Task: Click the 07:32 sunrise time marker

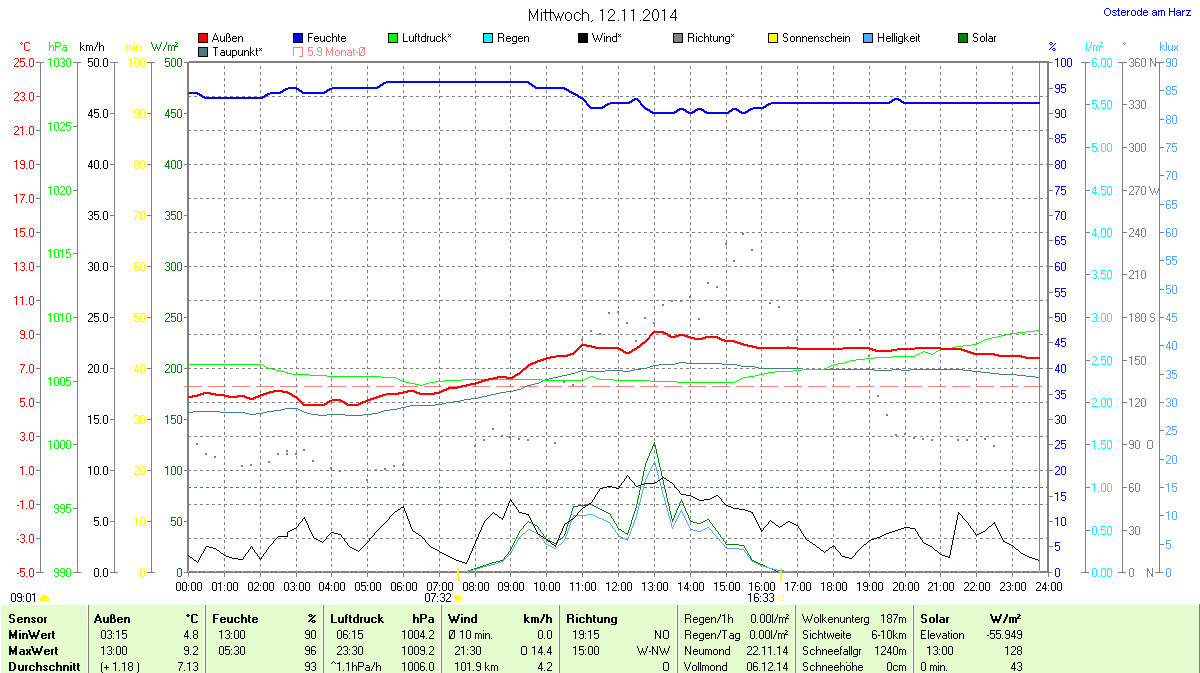Action: (x=437, y=597)
